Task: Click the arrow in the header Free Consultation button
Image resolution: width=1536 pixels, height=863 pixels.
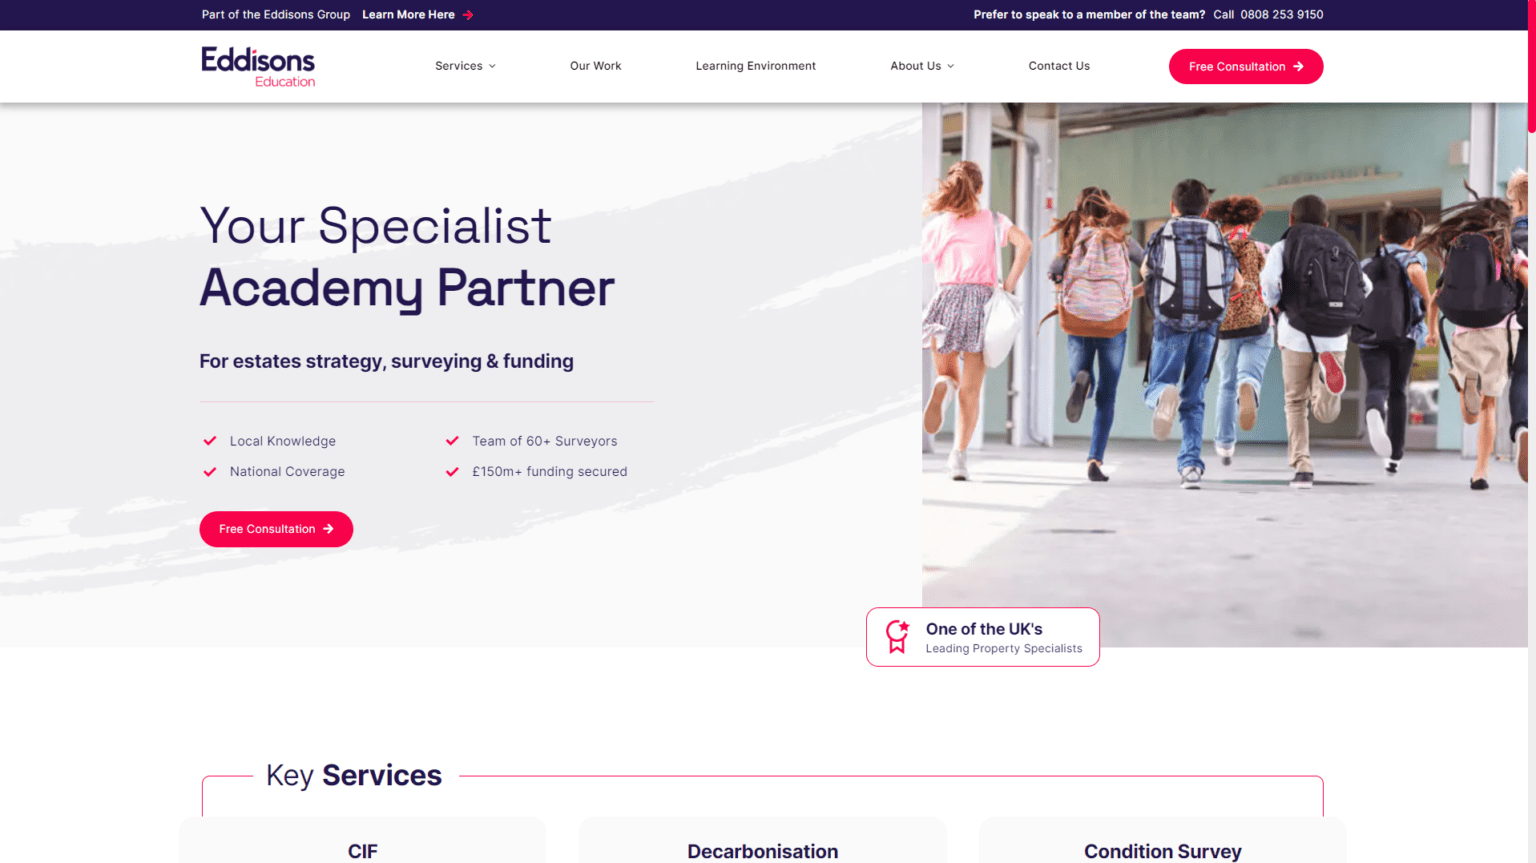Action: (1298, 67)
